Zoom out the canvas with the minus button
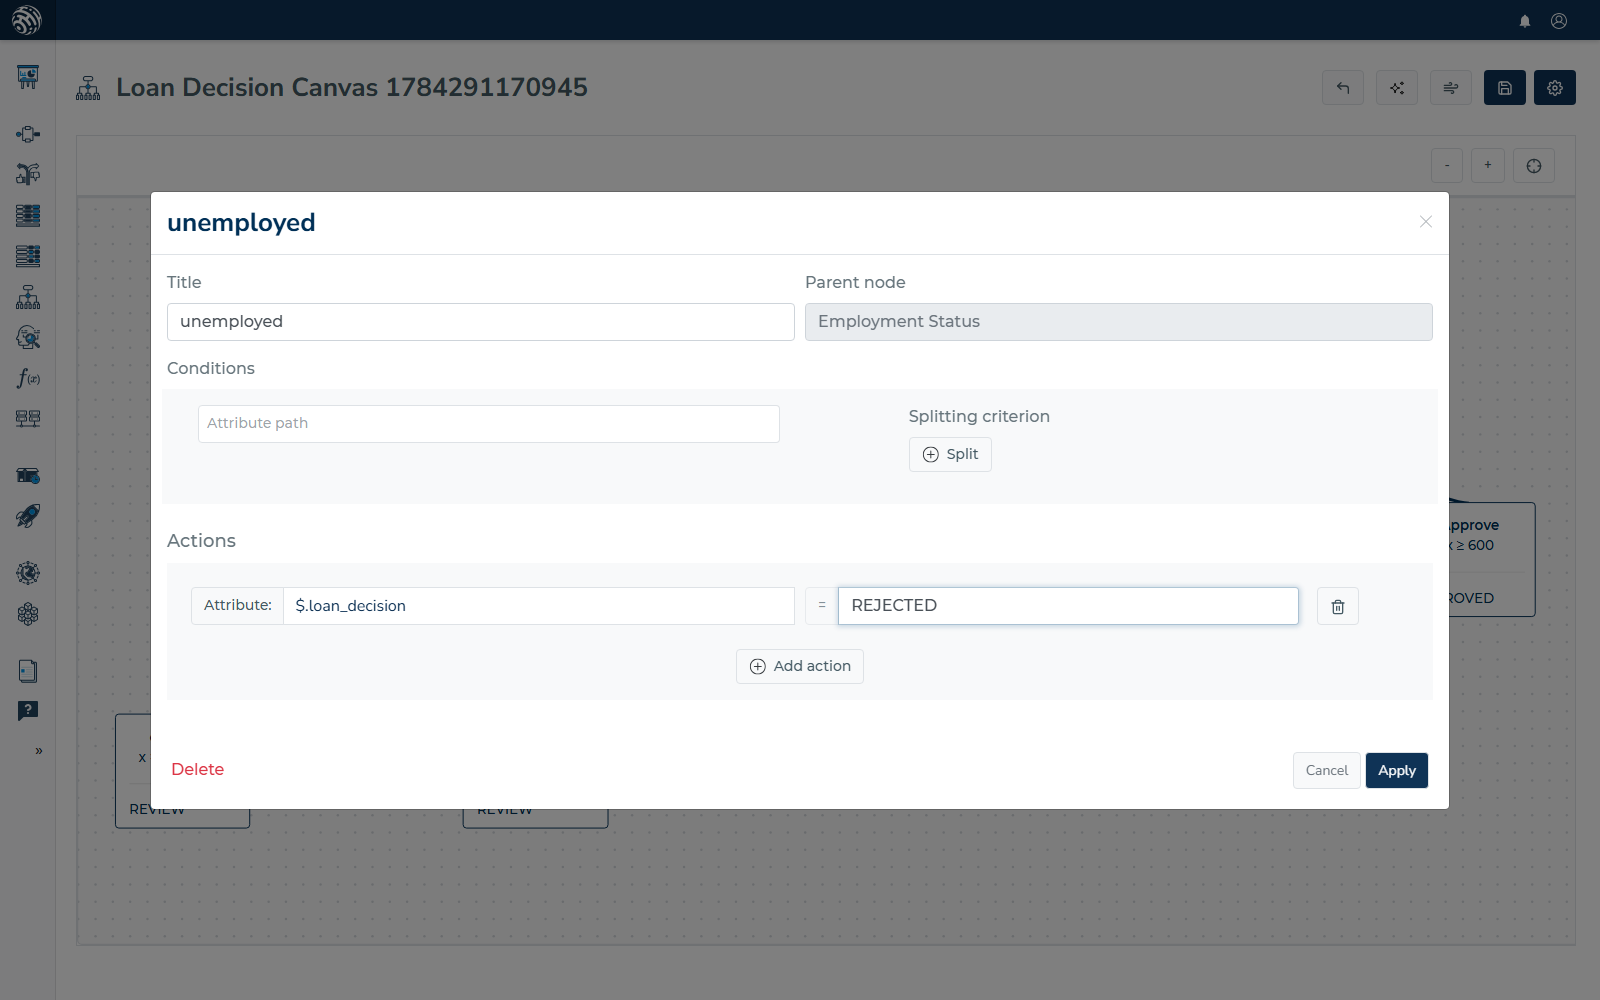Image resolution: width=1600 pixels, height=1000 pixels. 1447,166
